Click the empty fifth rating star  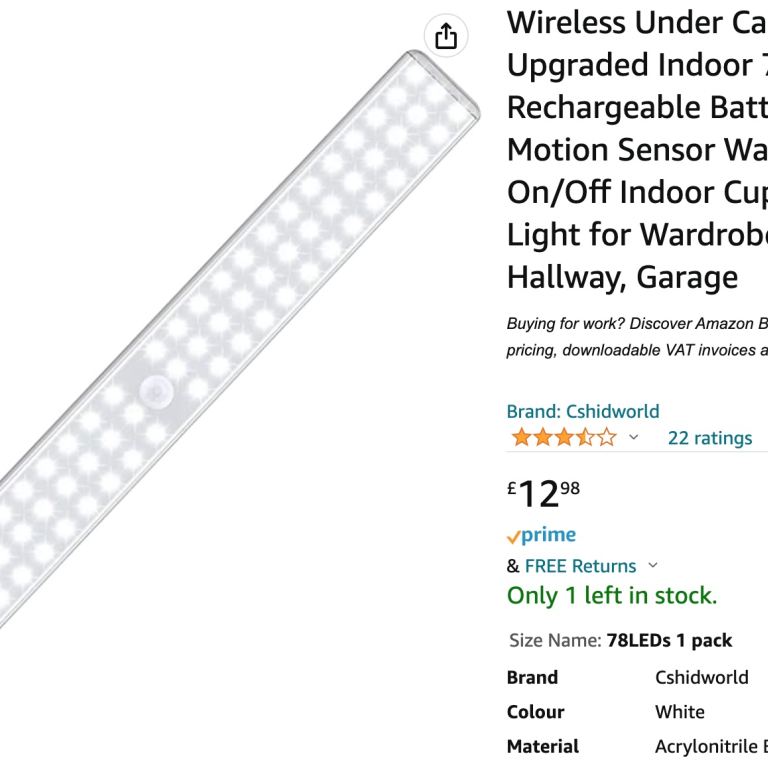pyautogui.click(x=607, y=437)
